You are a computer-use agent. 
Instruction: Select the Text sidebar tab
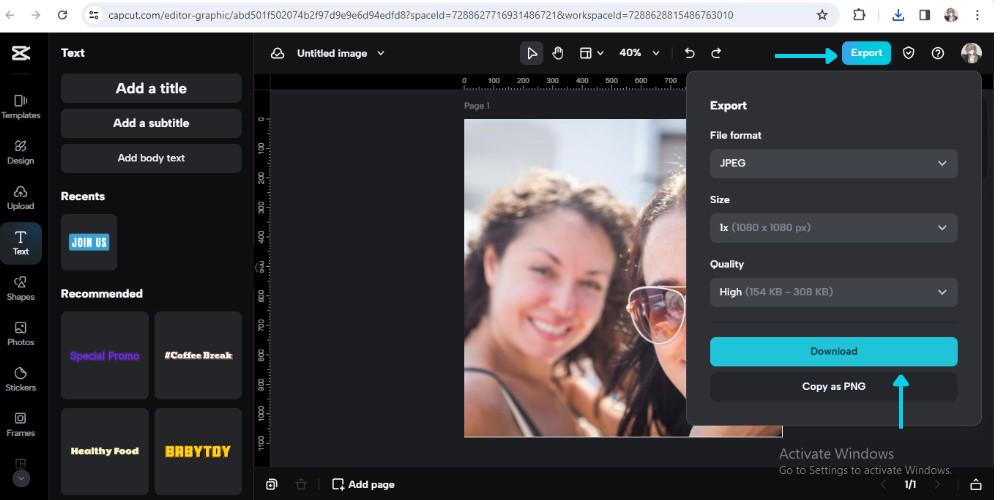[20, 243]
